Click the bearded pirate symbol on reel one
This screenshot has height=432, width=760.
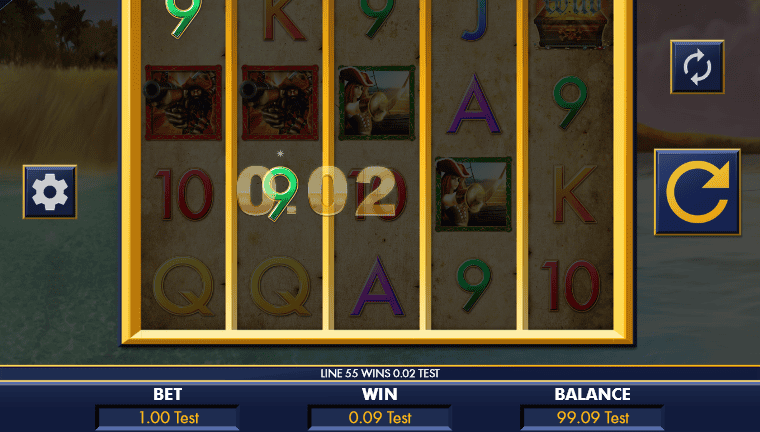coord(183,103)
